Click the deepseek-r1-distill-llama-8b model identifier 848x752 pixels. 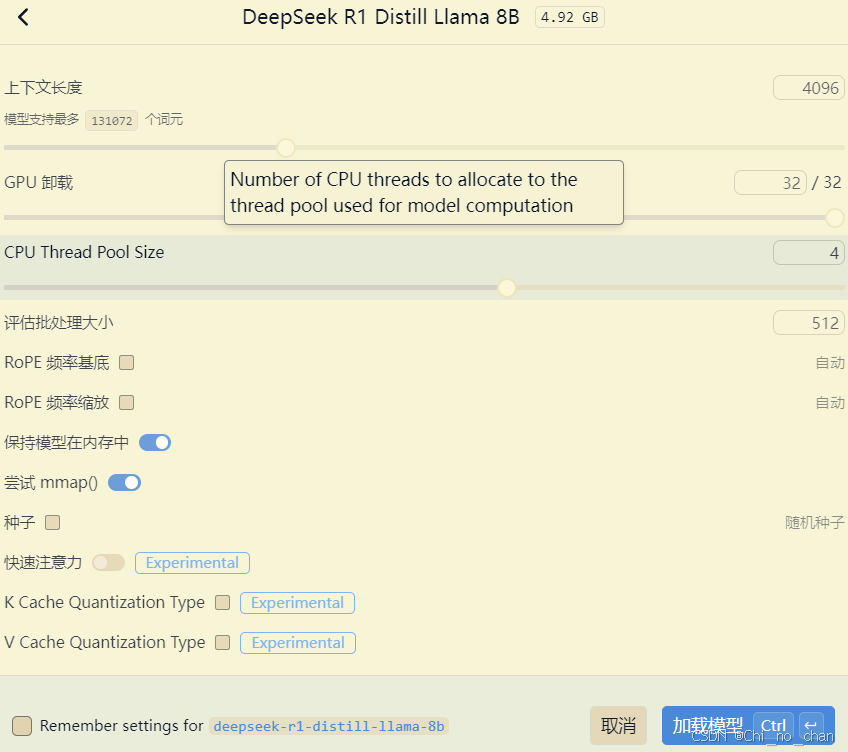pyautogui.click(x=329, y=725)
